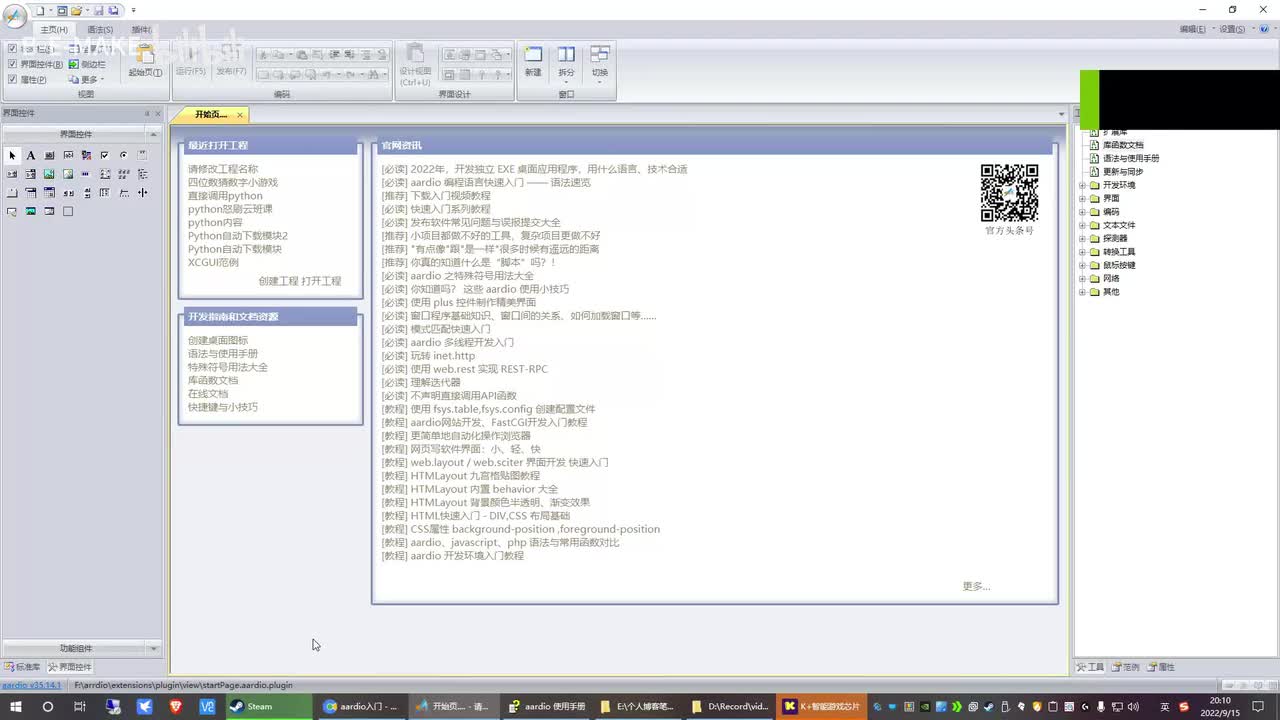Toggle the first checkbox in 视图 group
The image size is (1280, 720).
(x=12, y=48)
